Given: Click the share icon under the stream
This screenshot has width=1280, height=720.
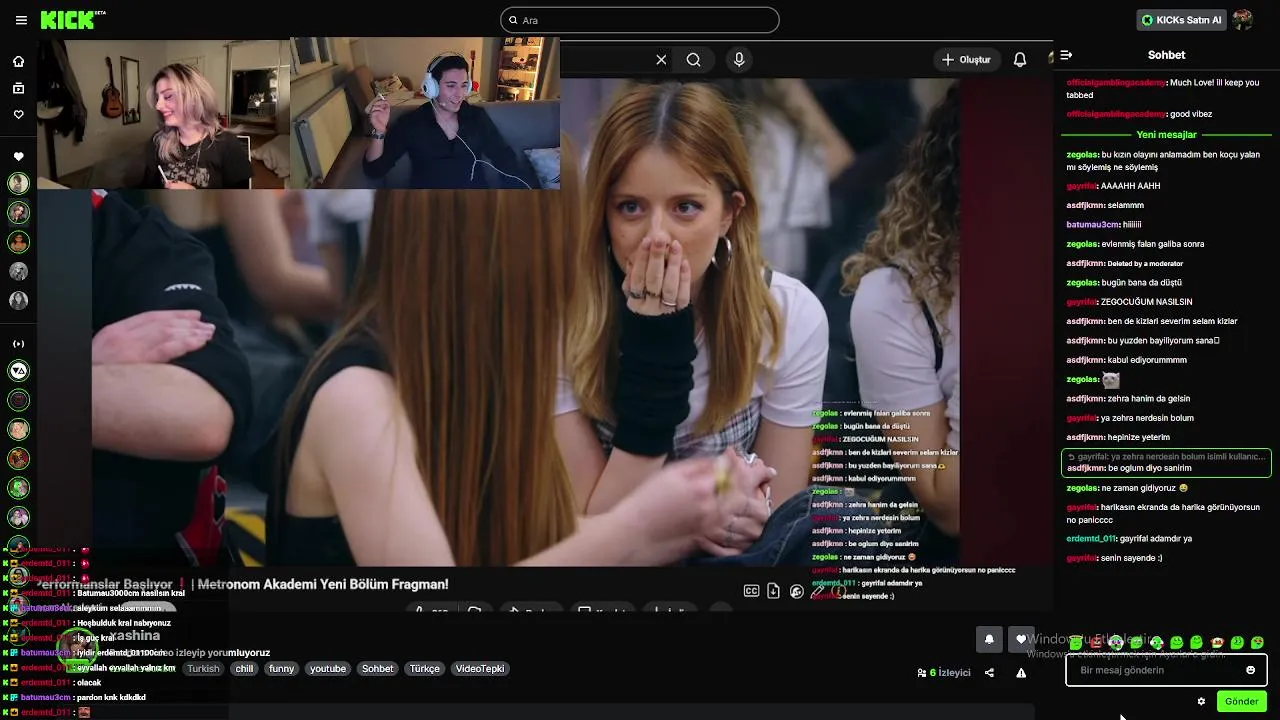Looking at the screenshot, I should [989, 673].
